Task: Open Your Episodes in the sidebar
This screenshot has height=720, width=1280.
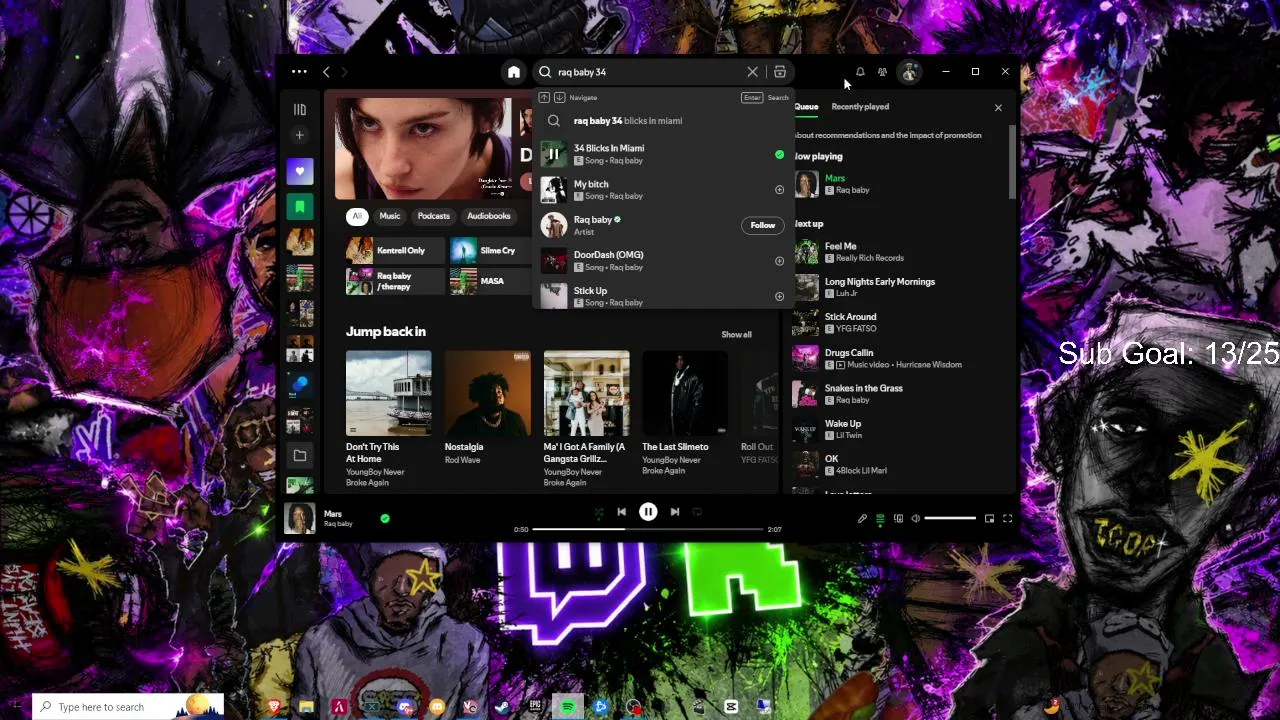Action: pos(300,207)
